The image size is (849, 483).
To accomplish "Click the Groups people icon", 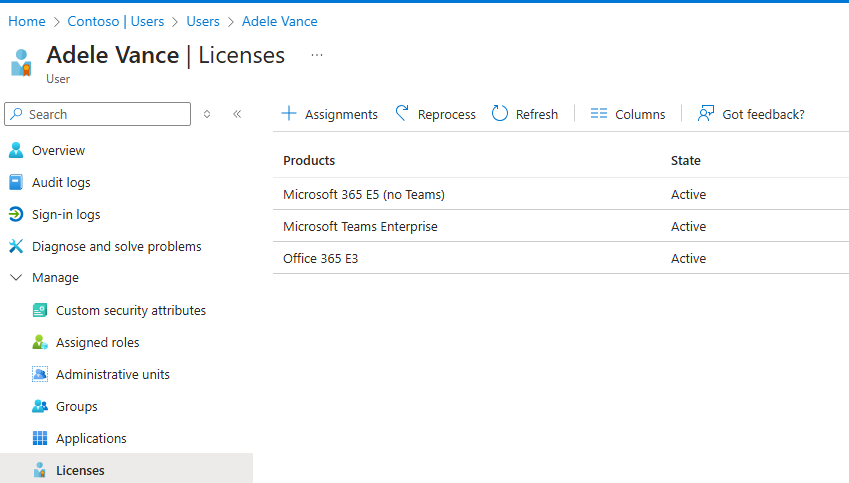I will pyautogui.click(x=40, y=406).
